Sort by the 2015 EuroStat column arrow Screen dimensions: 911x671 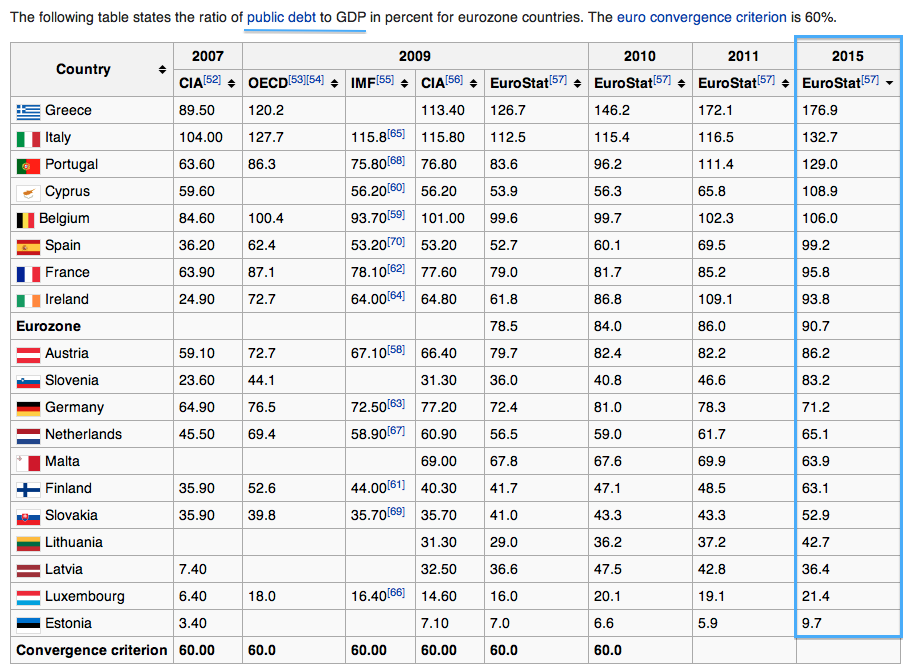coord(890,83)
